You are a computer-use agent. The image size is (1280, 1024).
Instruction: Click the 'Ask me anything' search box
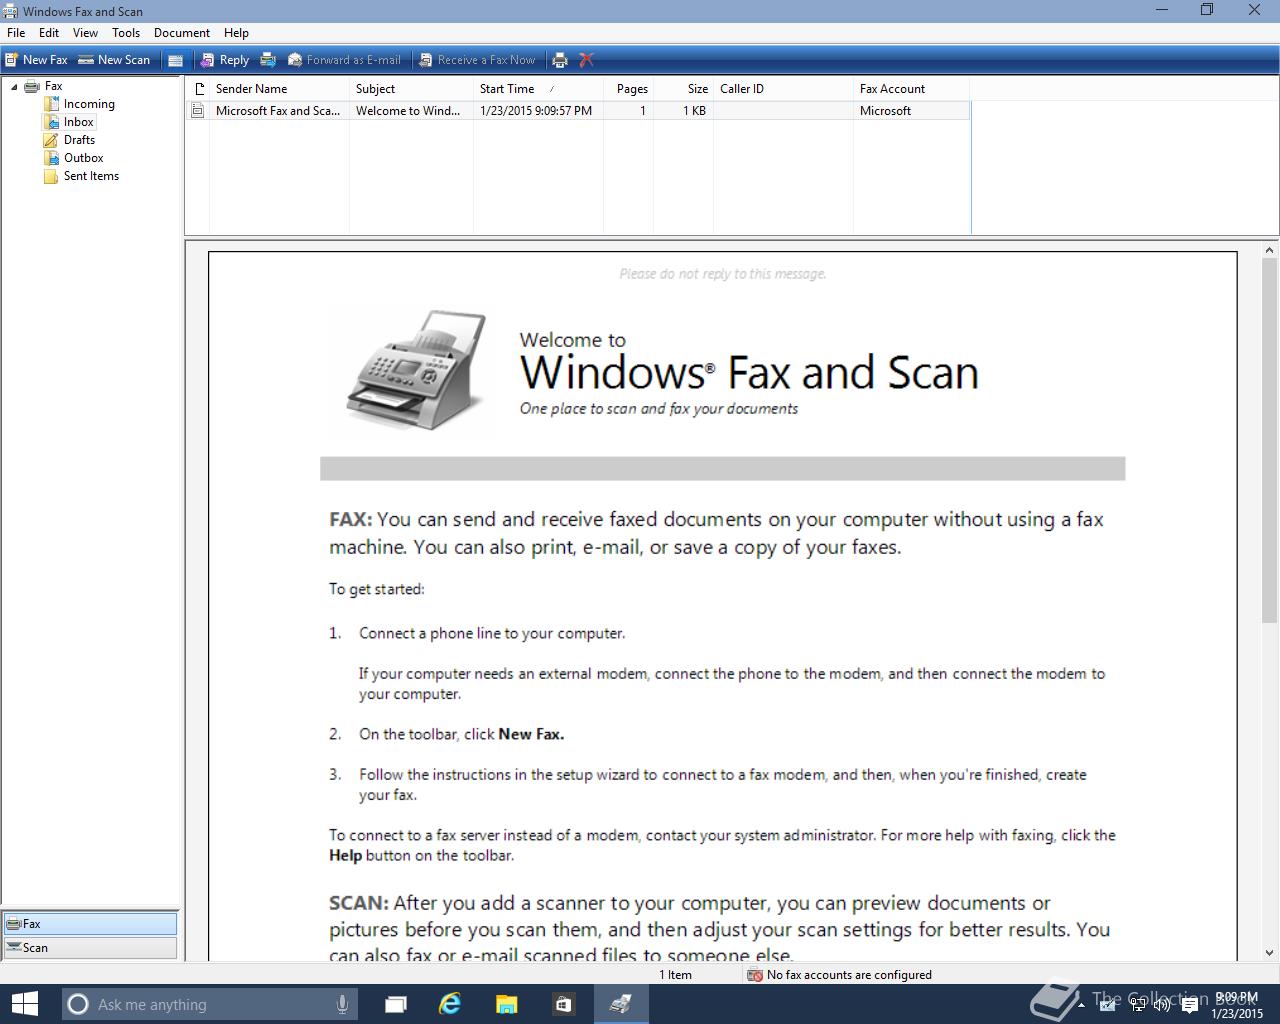click(x=209, y=1004)
